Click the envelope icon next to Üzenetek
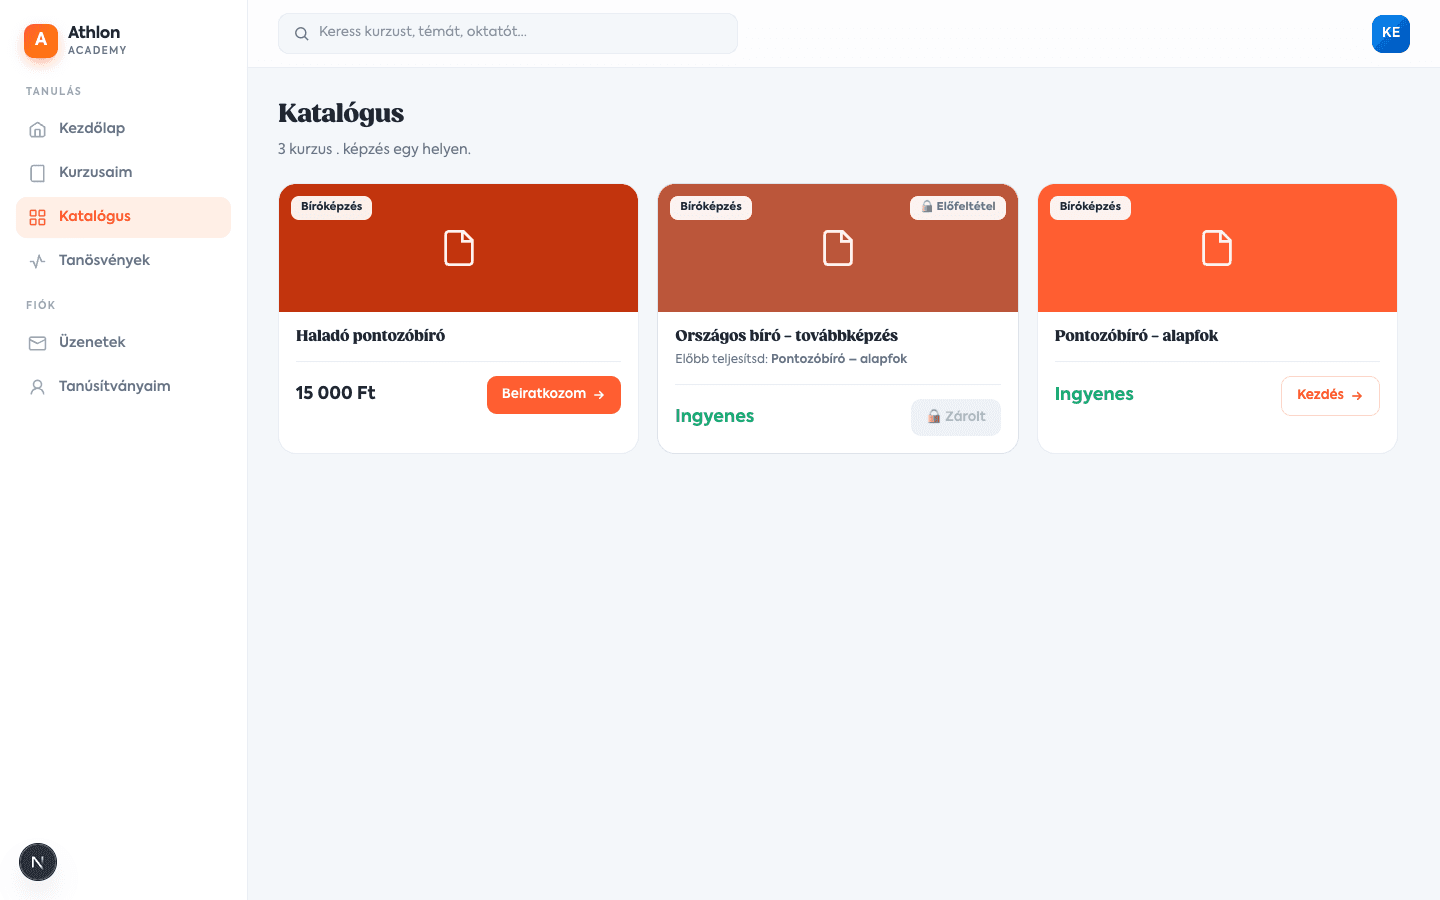The image size is (1440, 900). (x=38, y=343)
